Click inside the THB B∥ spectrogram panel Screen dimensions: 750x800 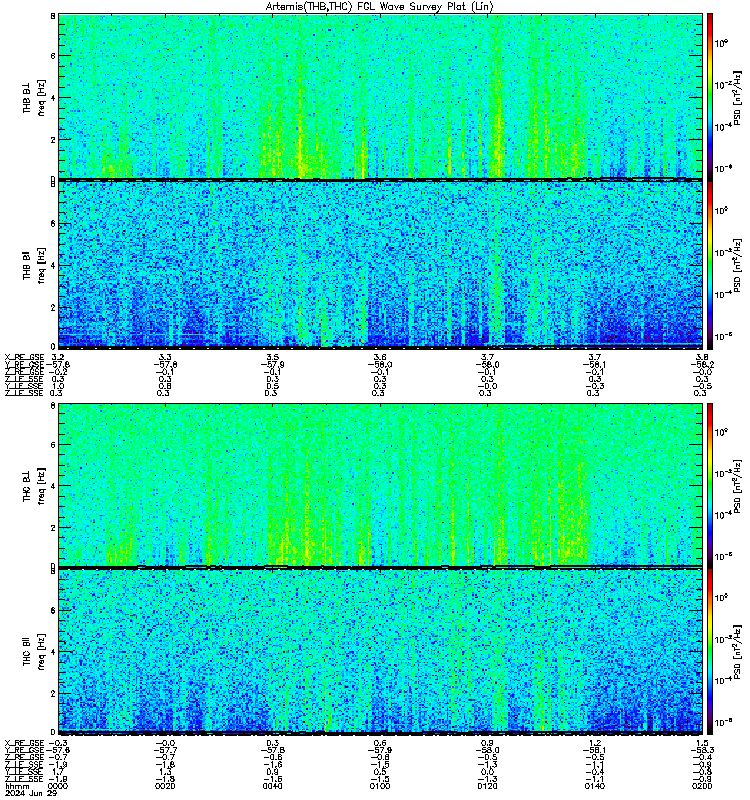point(380,265)
